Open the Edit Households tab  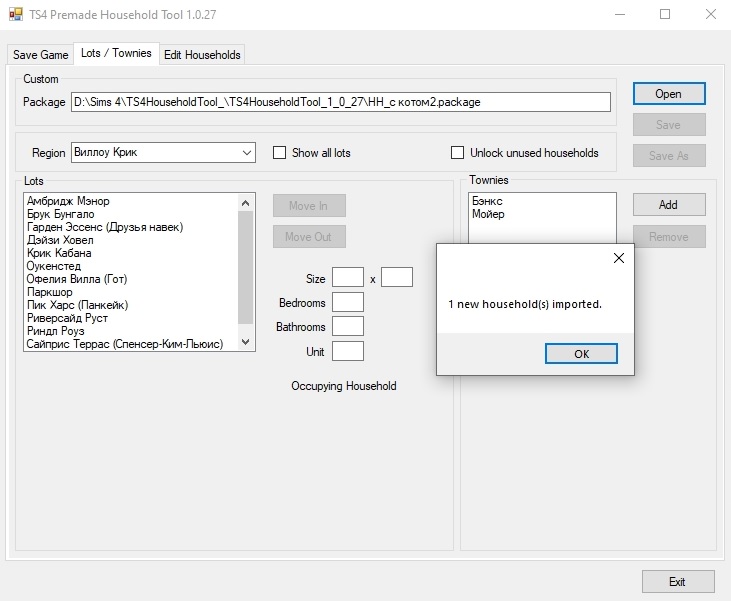pyautogui.click(x=202, y=55)
